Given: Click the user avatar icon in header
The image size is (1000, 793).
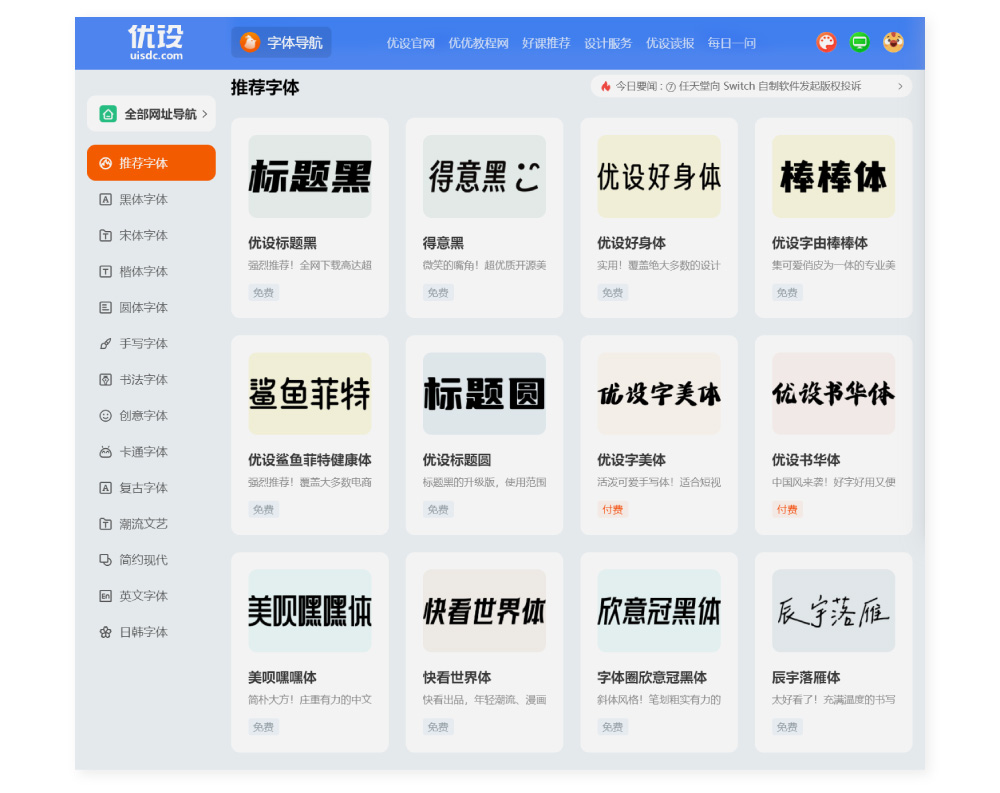Looking at the screenshot, I should tap(893, 42).
